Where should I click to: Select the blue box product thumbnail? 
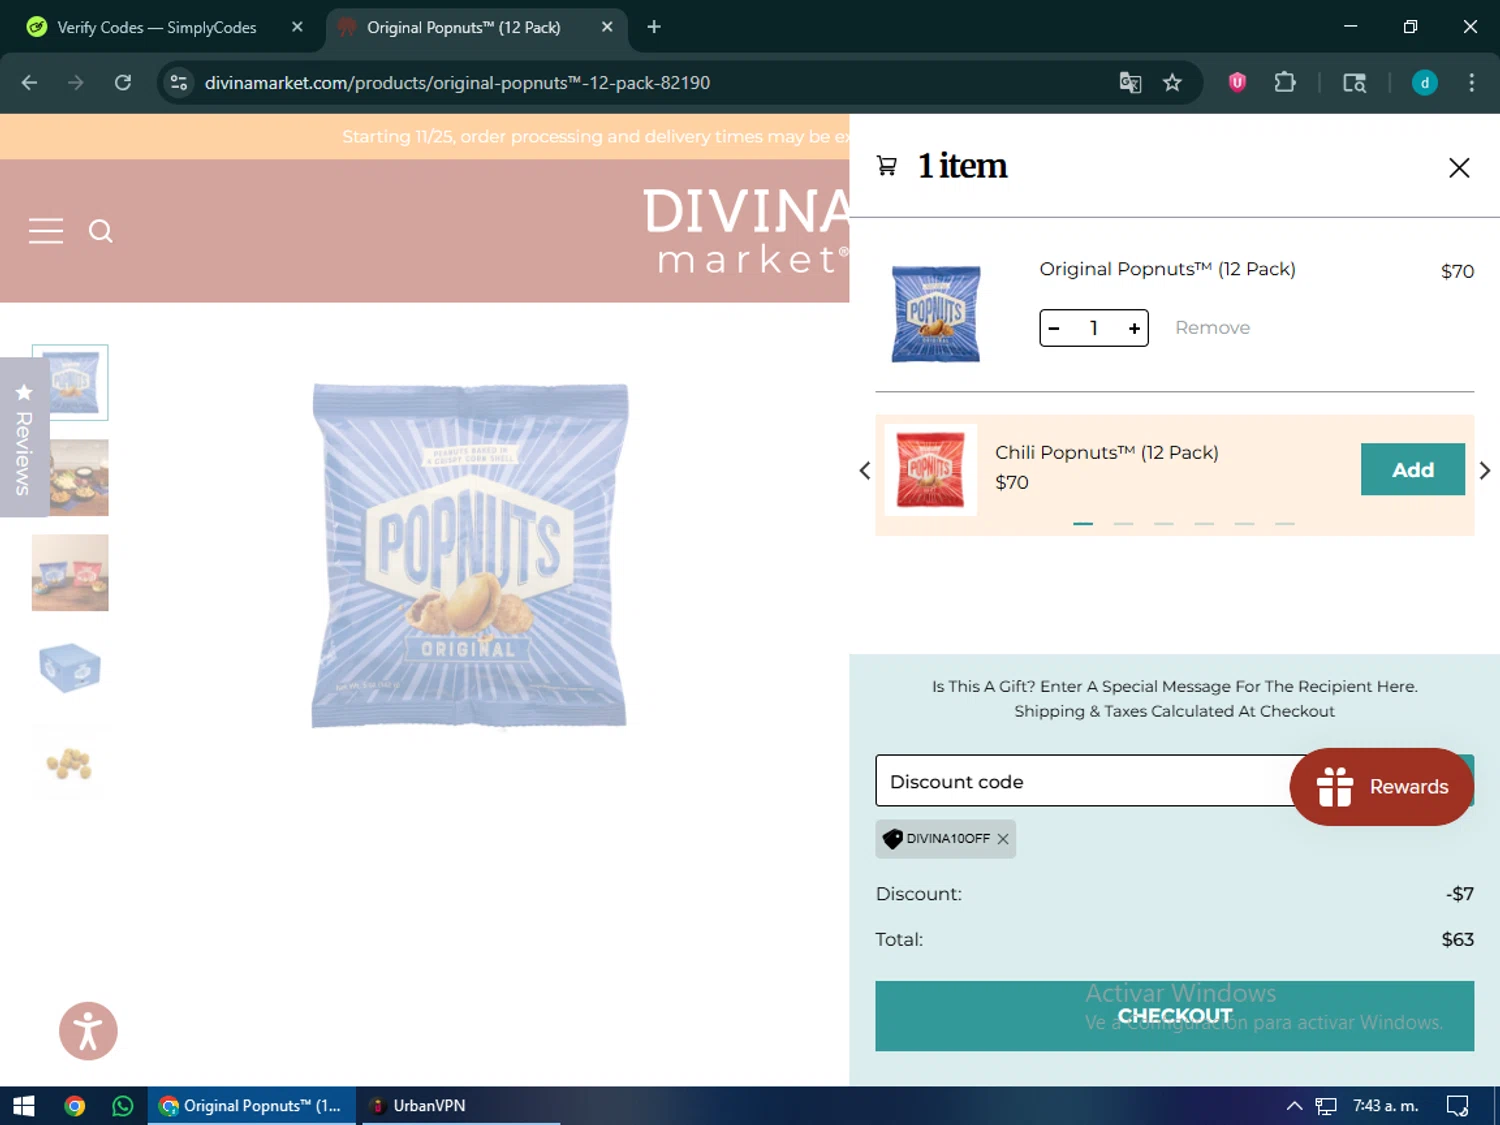pos(70,668)
